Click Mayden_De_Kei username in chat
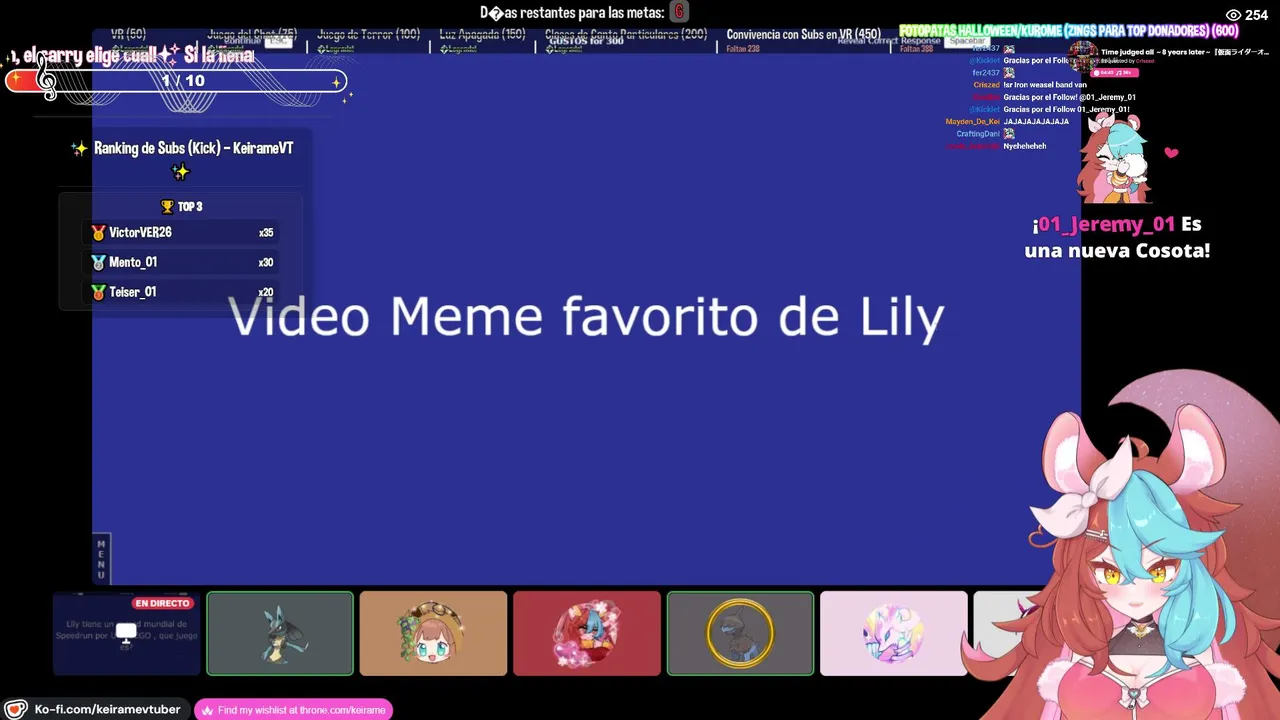Screen dimensions: 1280x720 click(x=972, y=122)
